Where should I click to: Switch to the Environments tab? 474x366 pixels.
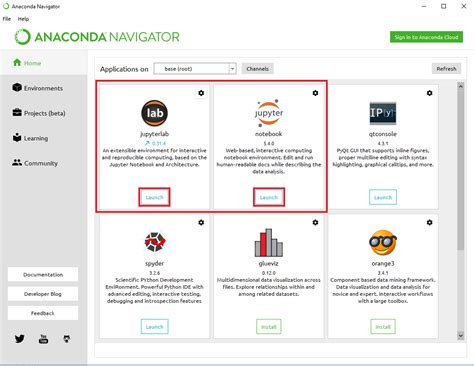37,88
